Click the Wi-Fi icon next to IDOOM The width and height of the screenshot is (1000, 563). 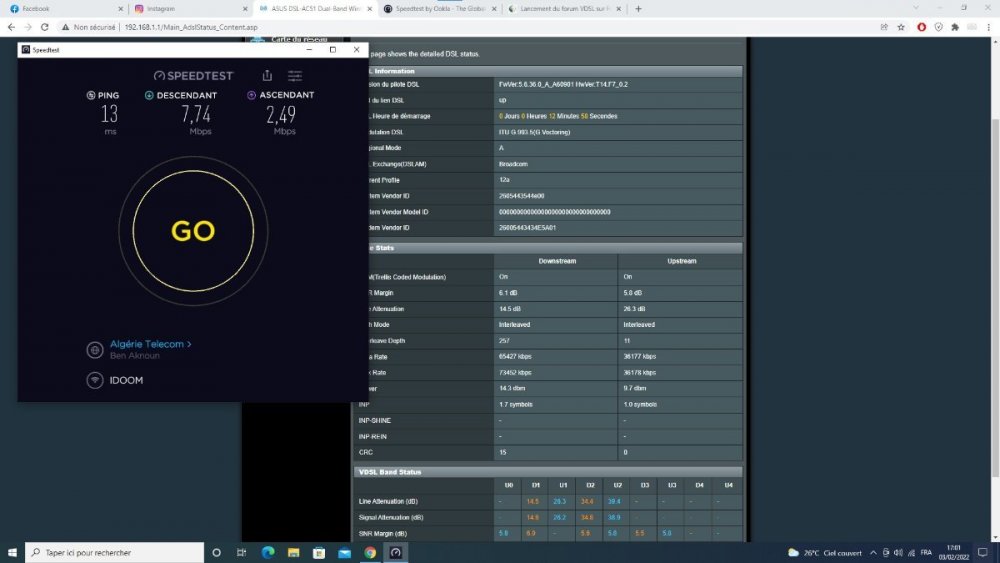pos(95,380)
